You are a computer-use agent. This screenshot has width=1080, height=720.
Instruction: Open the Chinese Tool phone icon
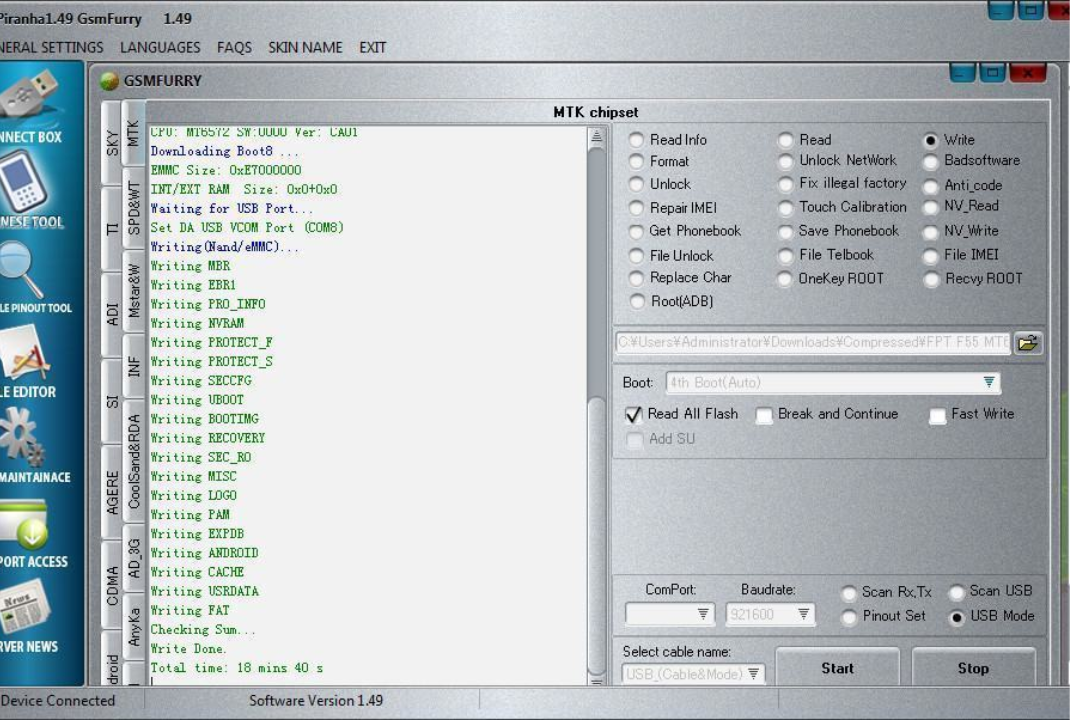tap(24, 181)
